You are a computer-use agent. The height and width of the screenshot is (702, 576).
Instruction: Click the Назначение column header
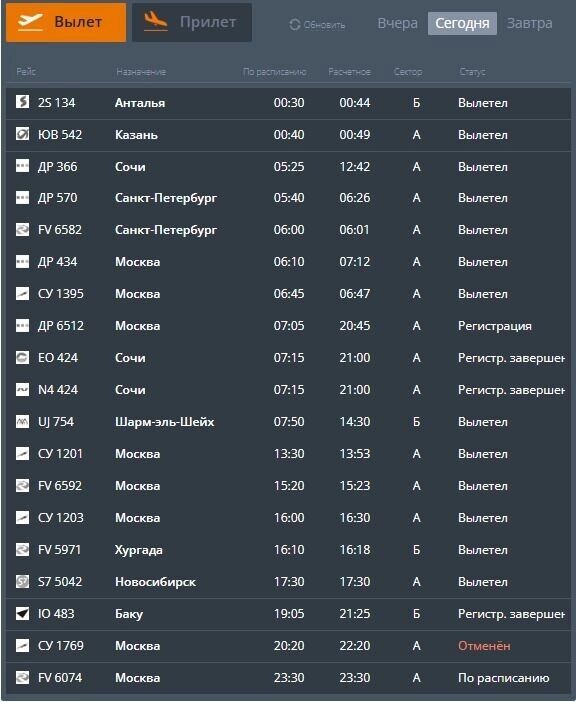141,72
